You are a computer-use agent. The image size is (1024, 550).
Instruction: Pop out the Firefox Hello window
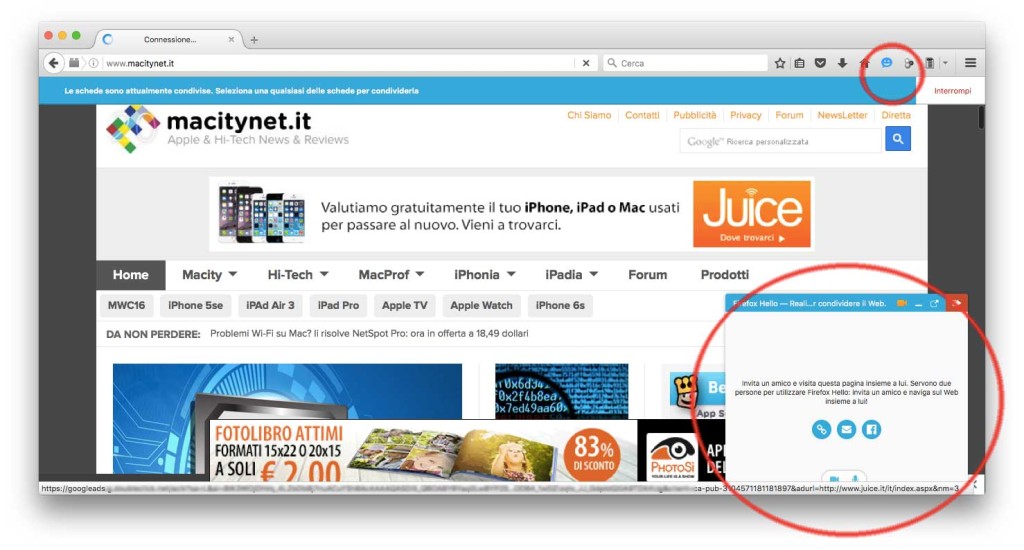coord(934,304)
